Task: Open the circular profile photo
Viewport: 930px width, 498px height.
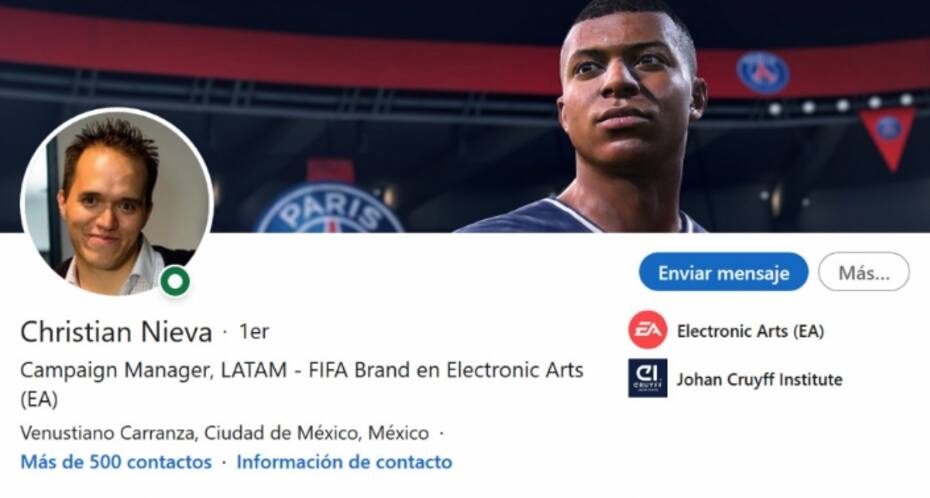Action: [116, 202]
